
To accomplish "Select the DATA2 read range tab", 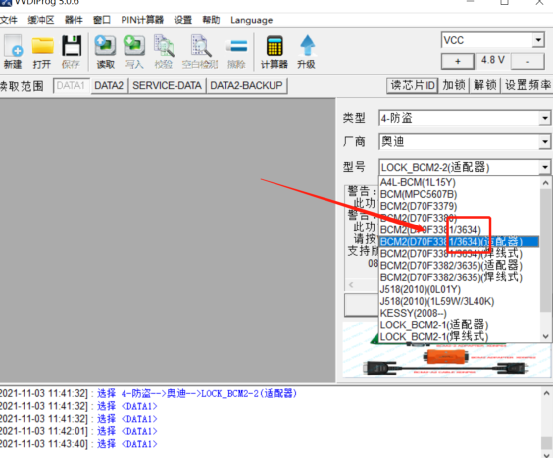I will coord(109,86).
